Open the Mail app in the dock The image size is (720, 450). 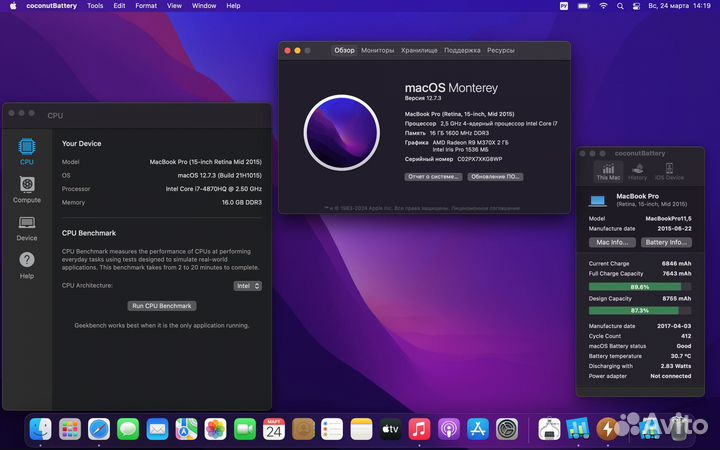[157, 429]
